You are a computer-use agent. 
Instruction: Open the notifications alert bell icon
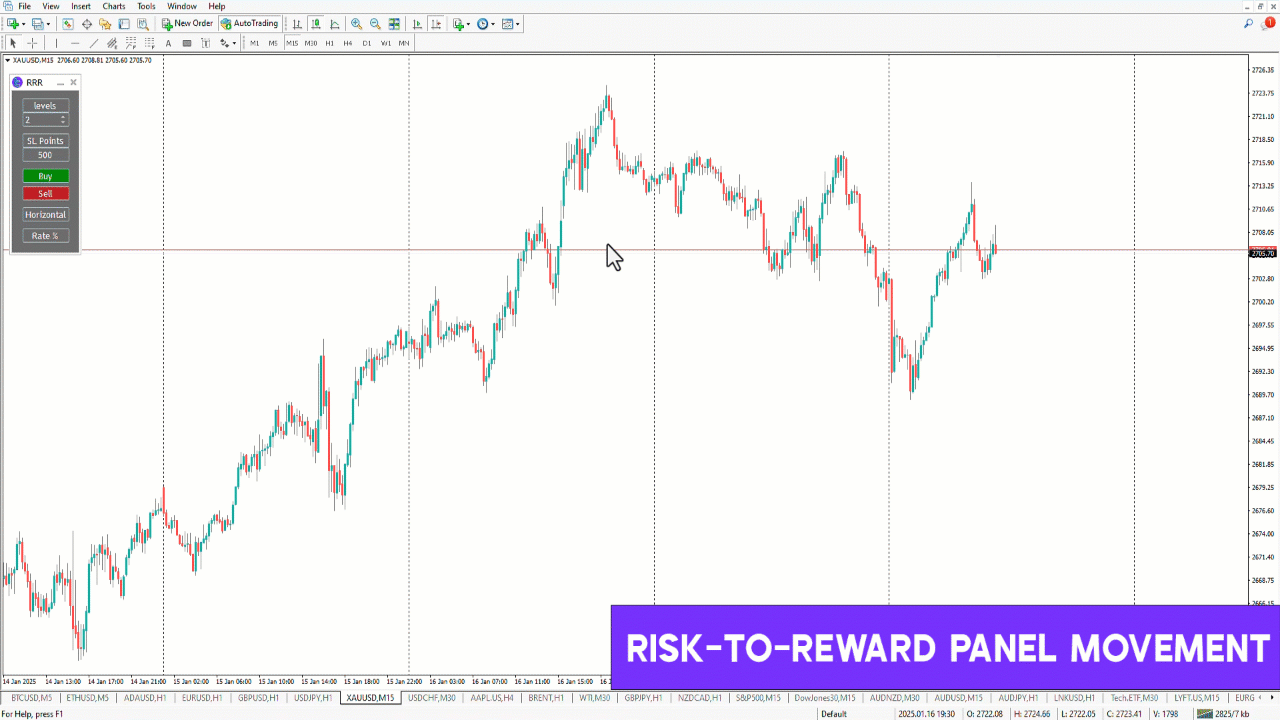pyautogui.click(x=1268, y=23)
